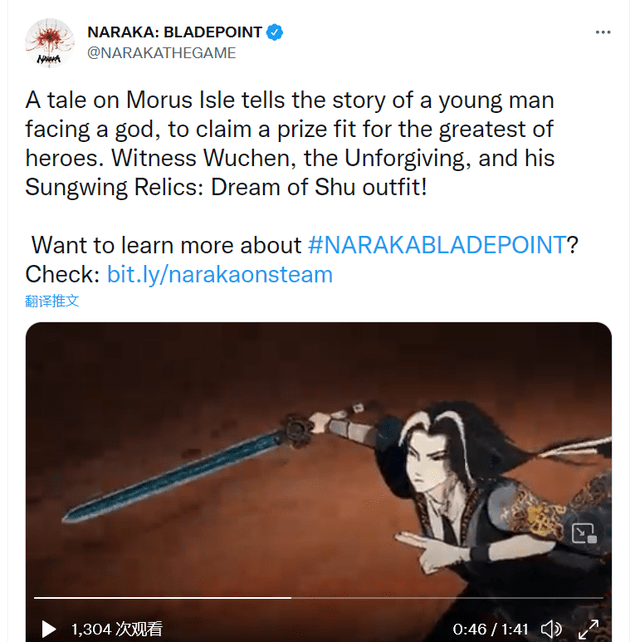Open the NARAKA: BLADEPOINT account name
The width and height of the screenshot is (640, 642).
[x=174, y=32]
